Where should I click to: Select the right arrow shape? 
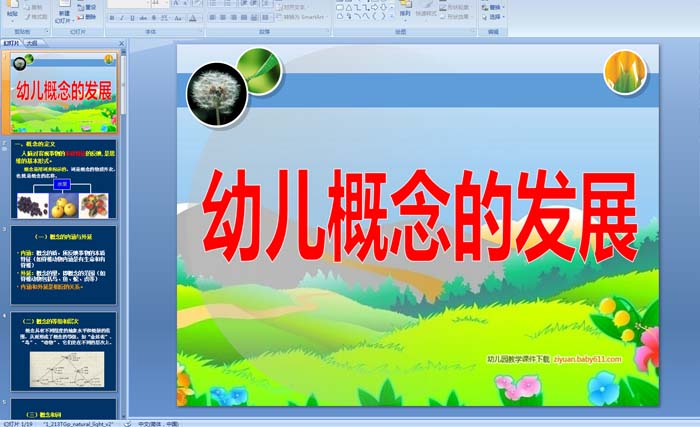[374, 7]
